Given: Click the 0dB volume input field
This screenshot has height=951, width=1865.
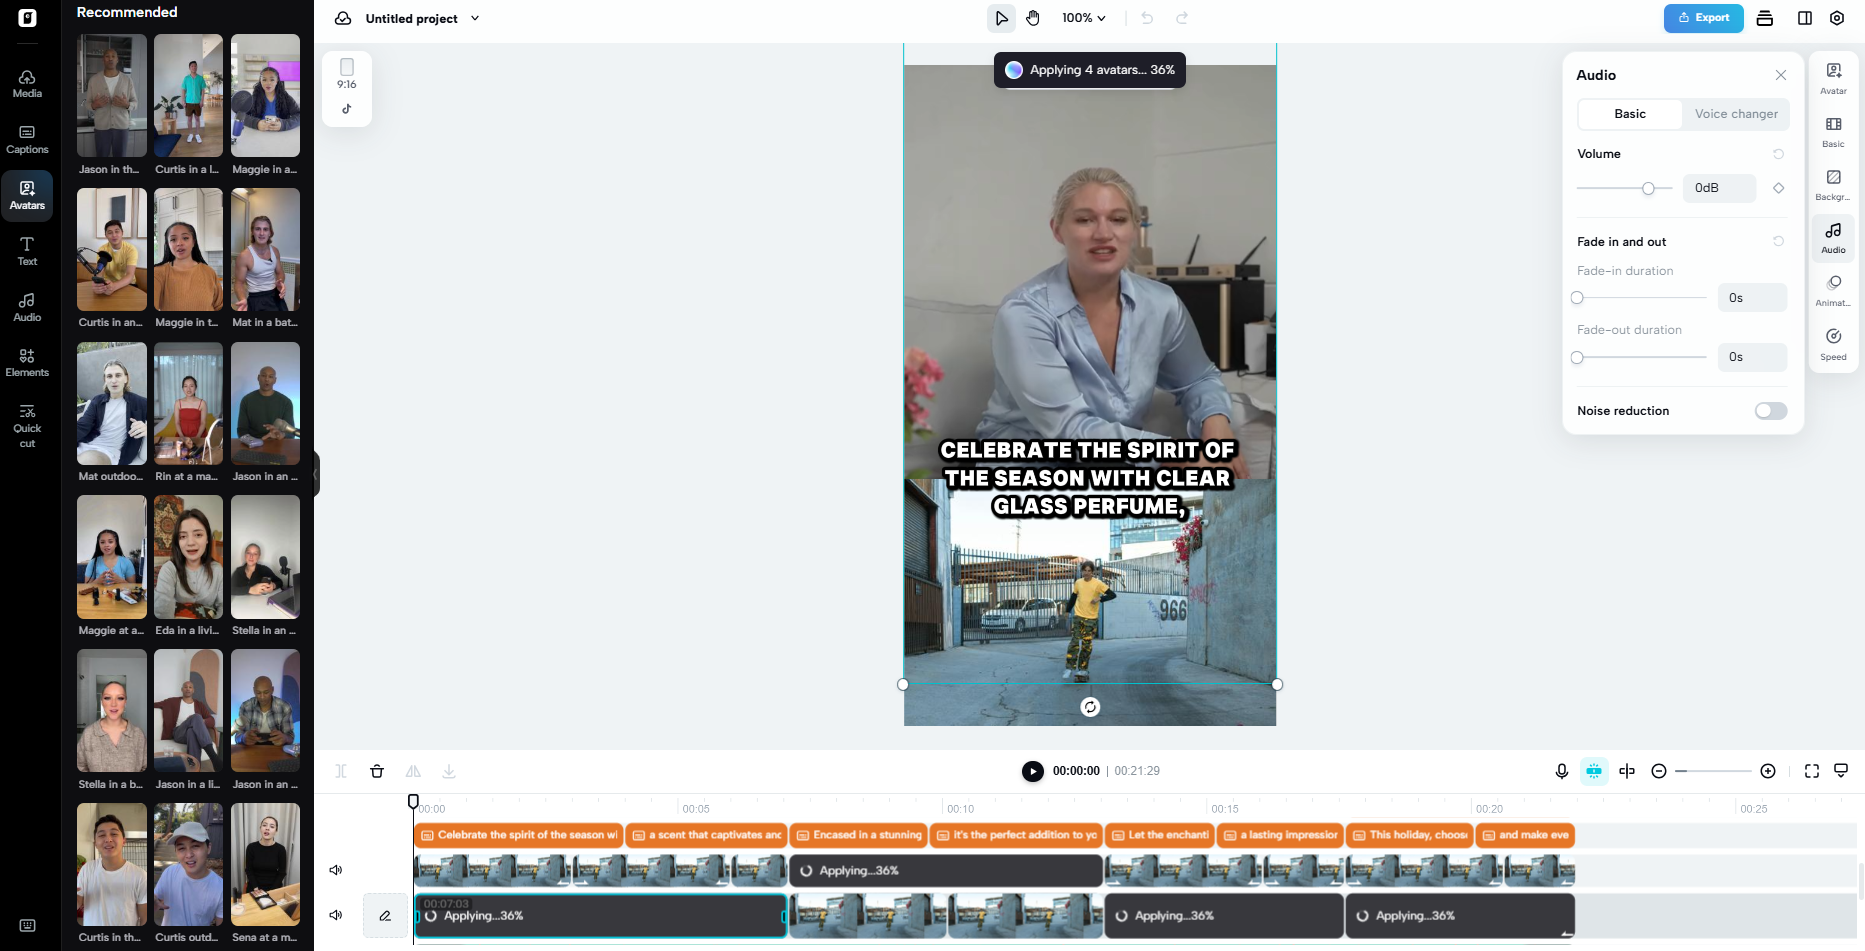Looking at the screenshot, I should click(1720, 188).
